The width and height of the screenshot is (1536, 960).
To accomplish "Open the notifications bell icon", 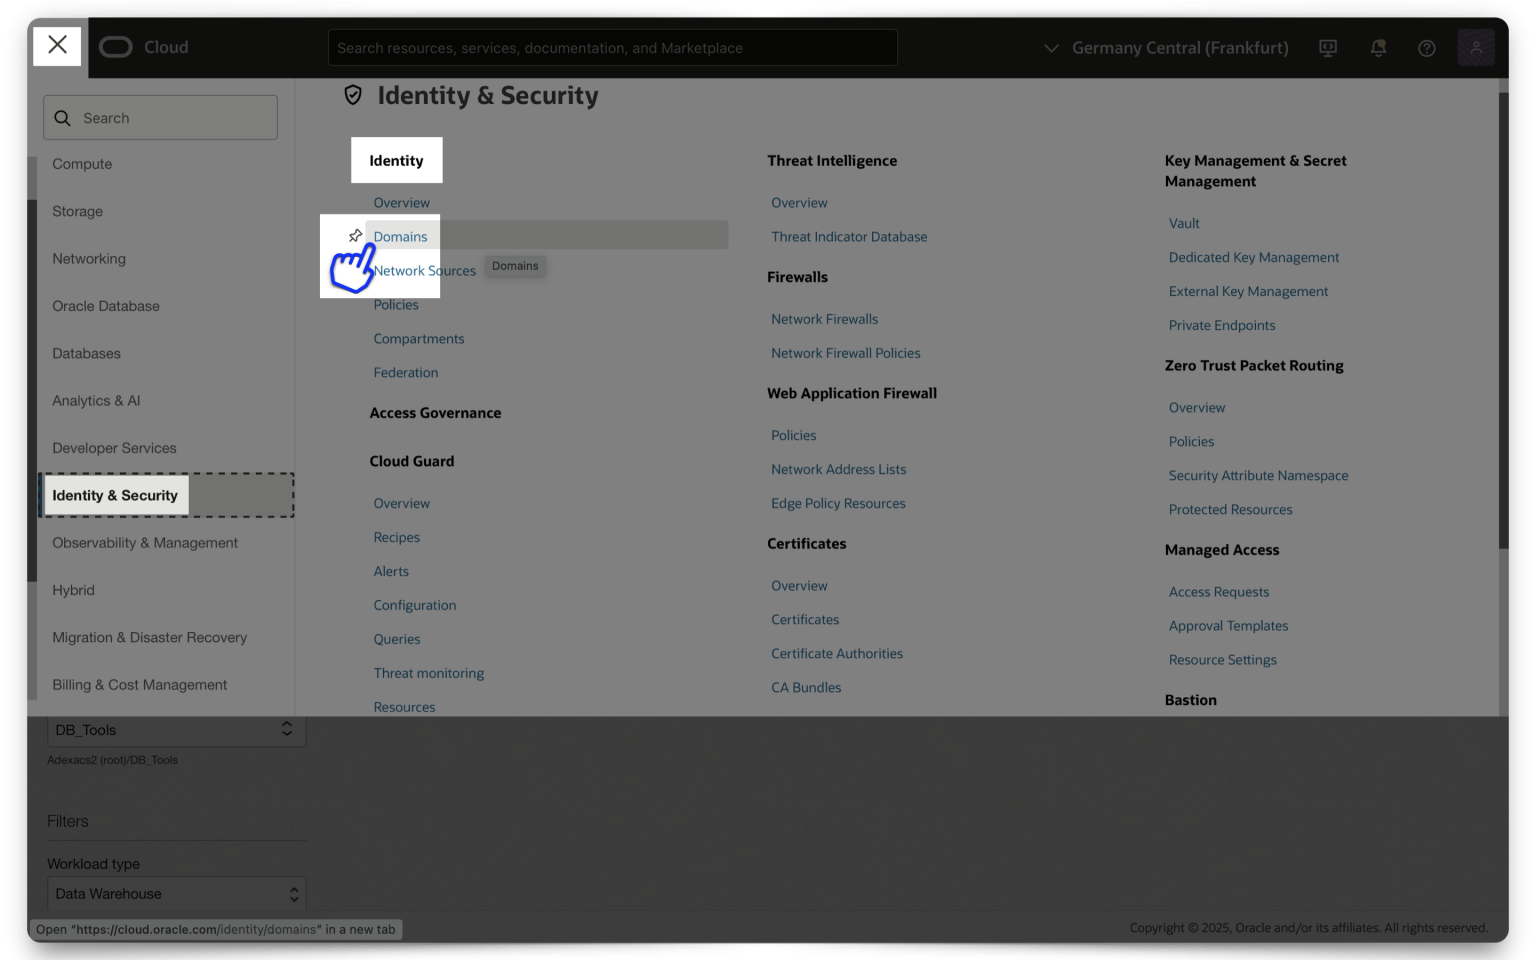I will coord(1377,47).
